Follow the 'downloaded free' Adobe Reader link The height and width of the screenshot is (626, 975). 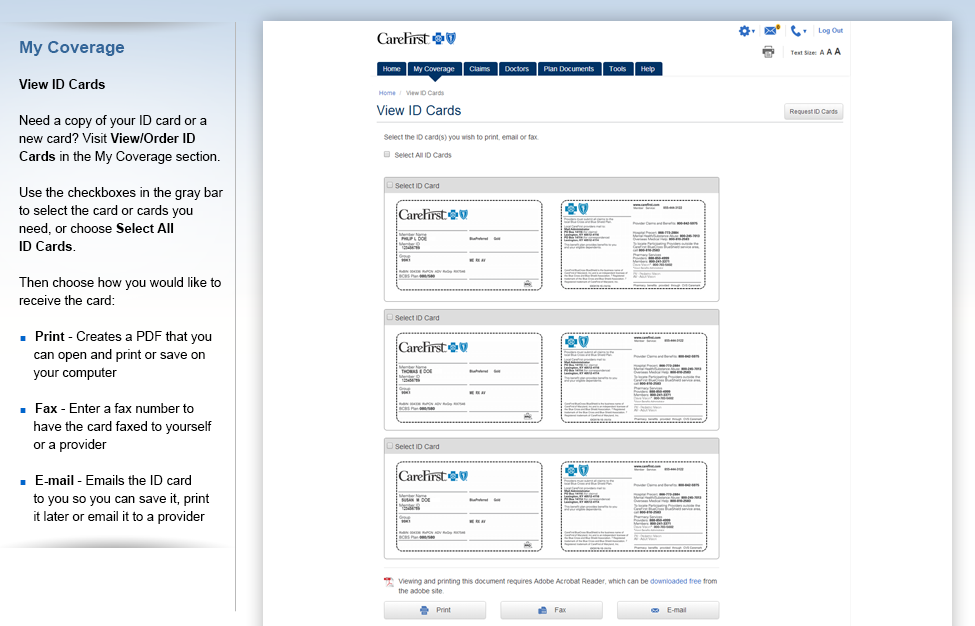(675, 581)
